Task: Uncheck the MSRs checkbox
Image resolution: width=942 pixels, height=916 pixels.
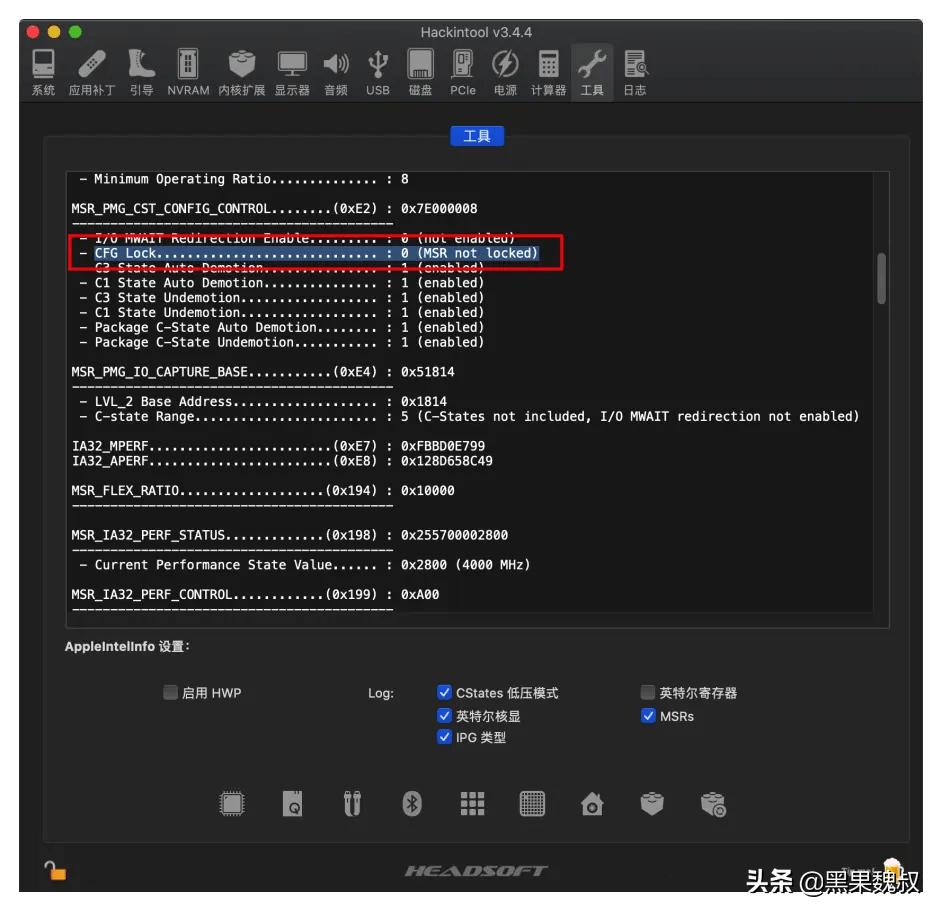Action: click(x=648, y=715)
